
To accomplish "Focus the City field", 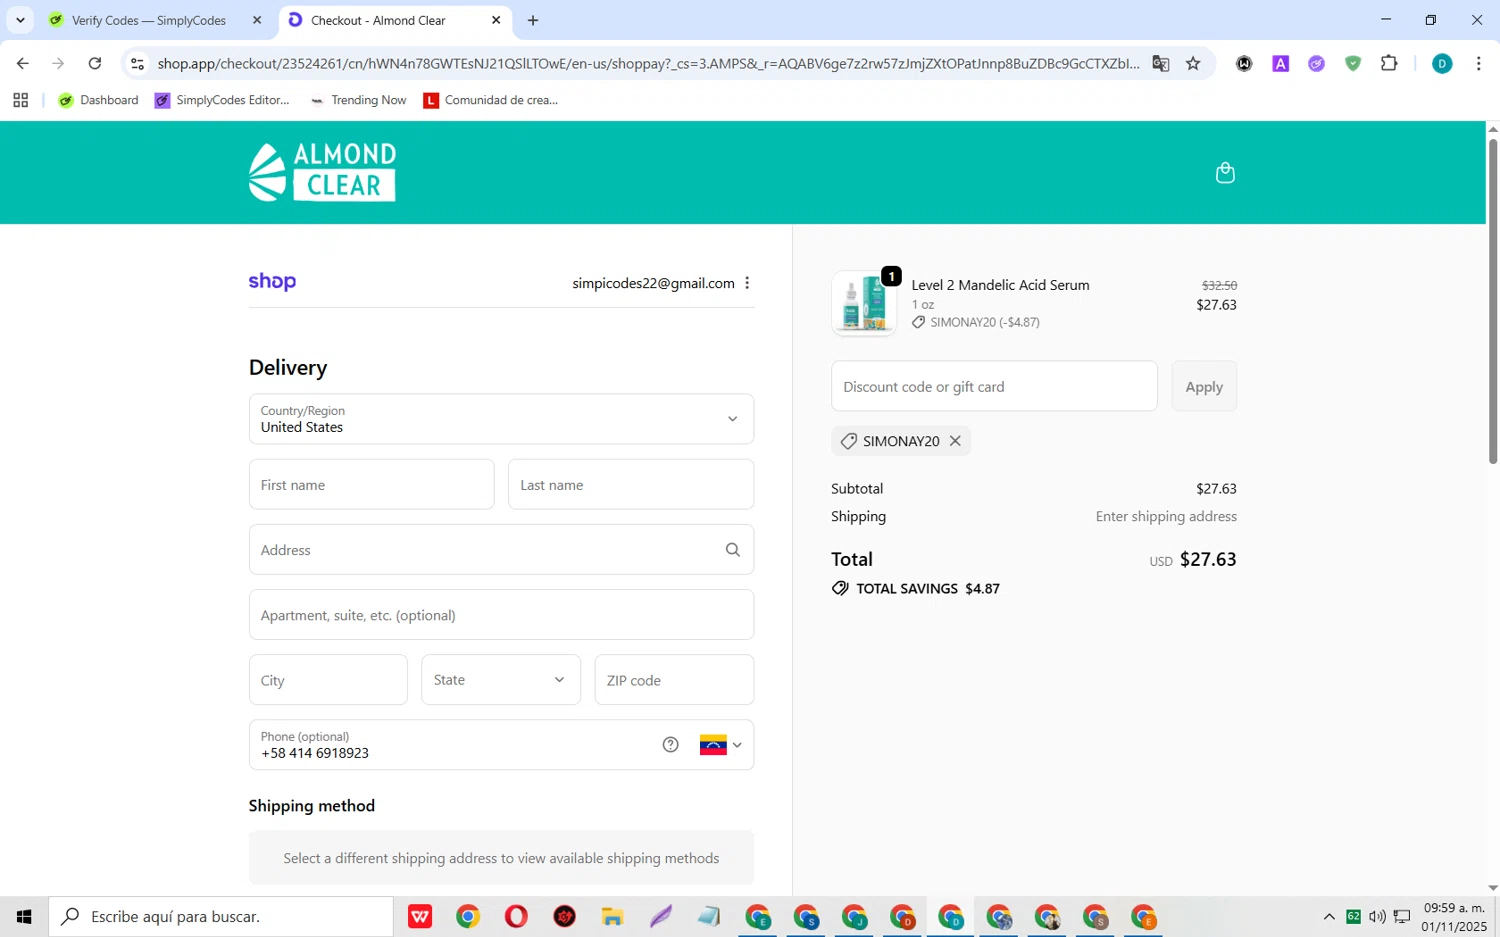I will pos(328,680).
